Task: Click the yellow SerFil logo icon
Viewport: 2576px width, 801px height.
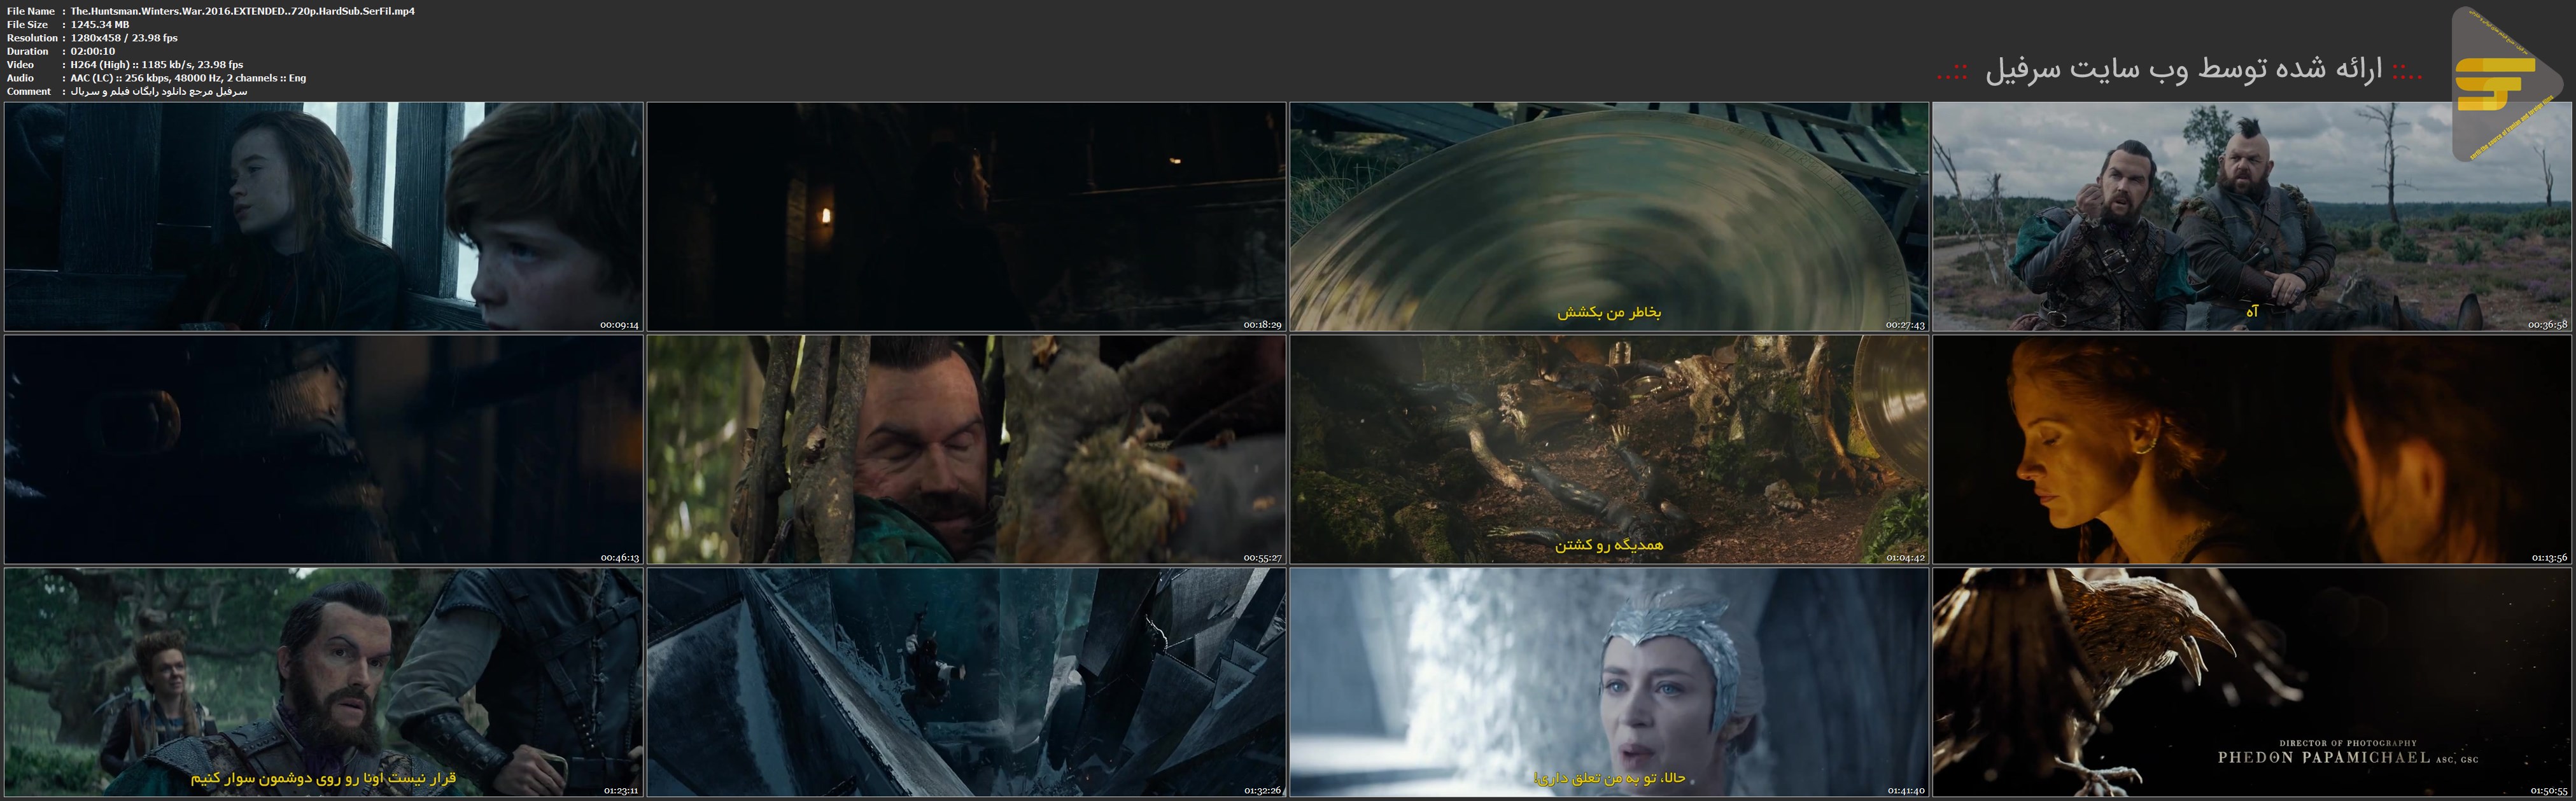Action: click(x=2496, y=85)
